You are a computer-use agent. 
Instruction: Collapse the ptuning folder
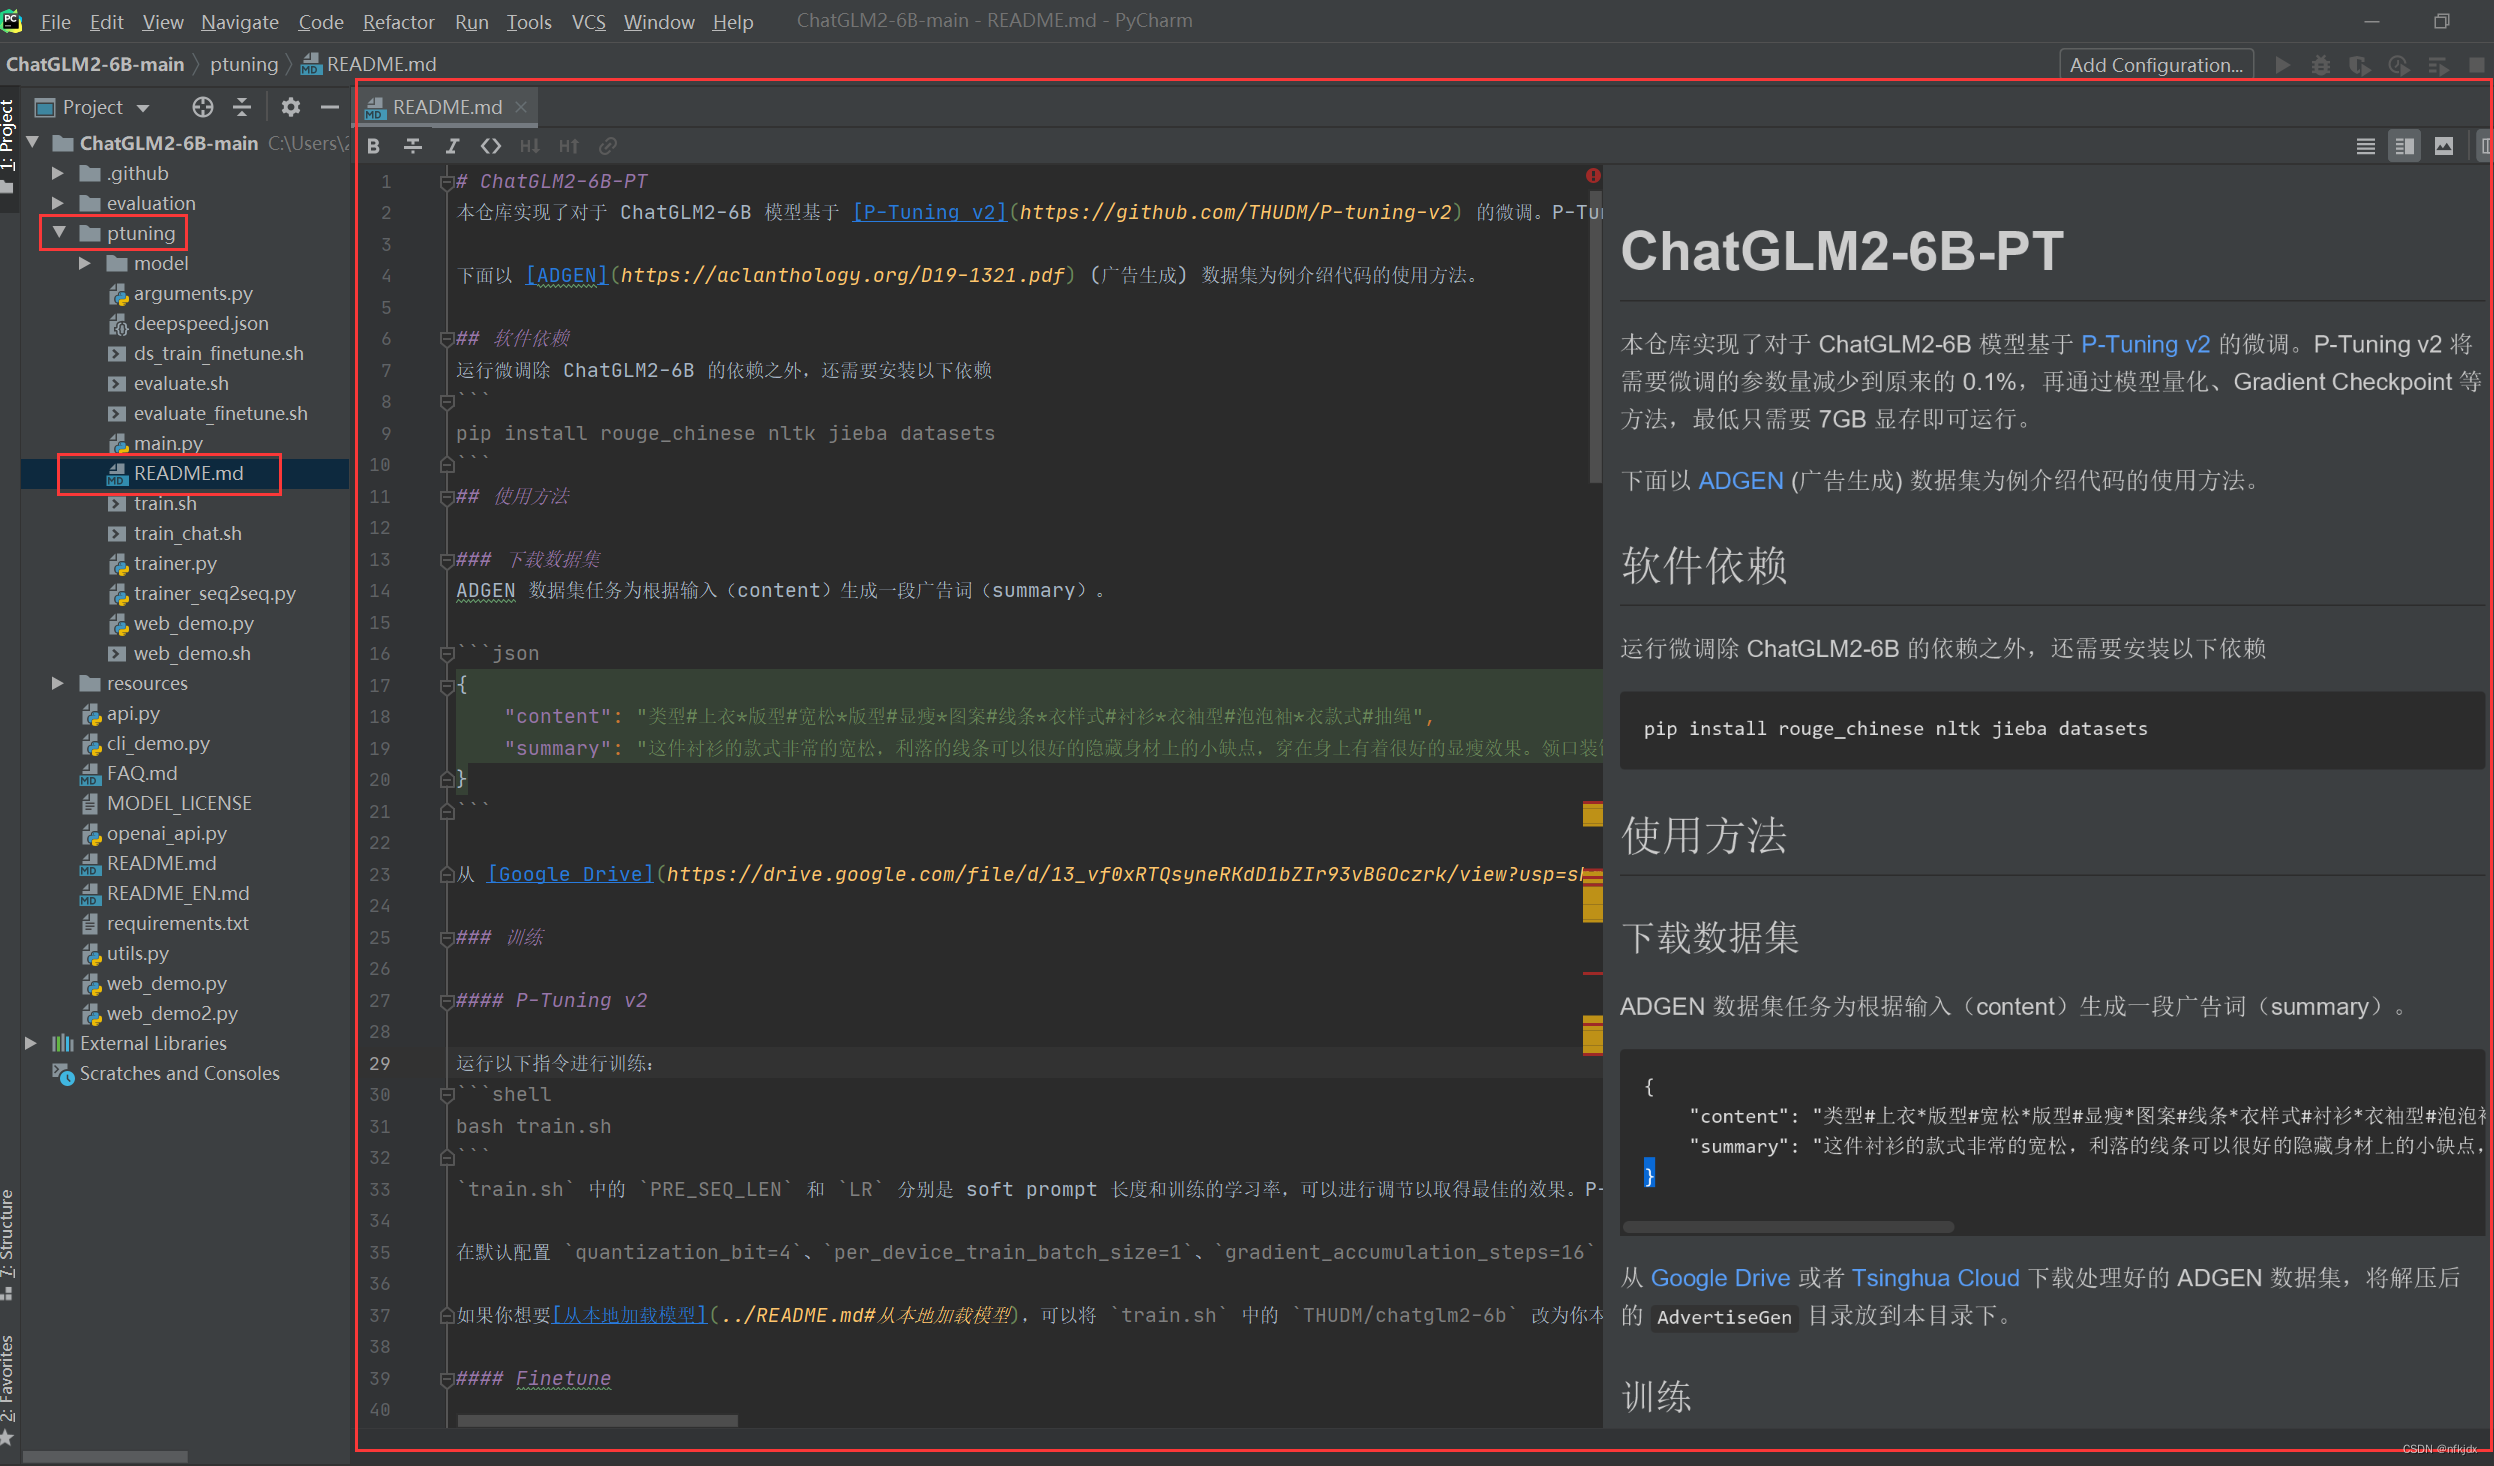click(59, 233)
